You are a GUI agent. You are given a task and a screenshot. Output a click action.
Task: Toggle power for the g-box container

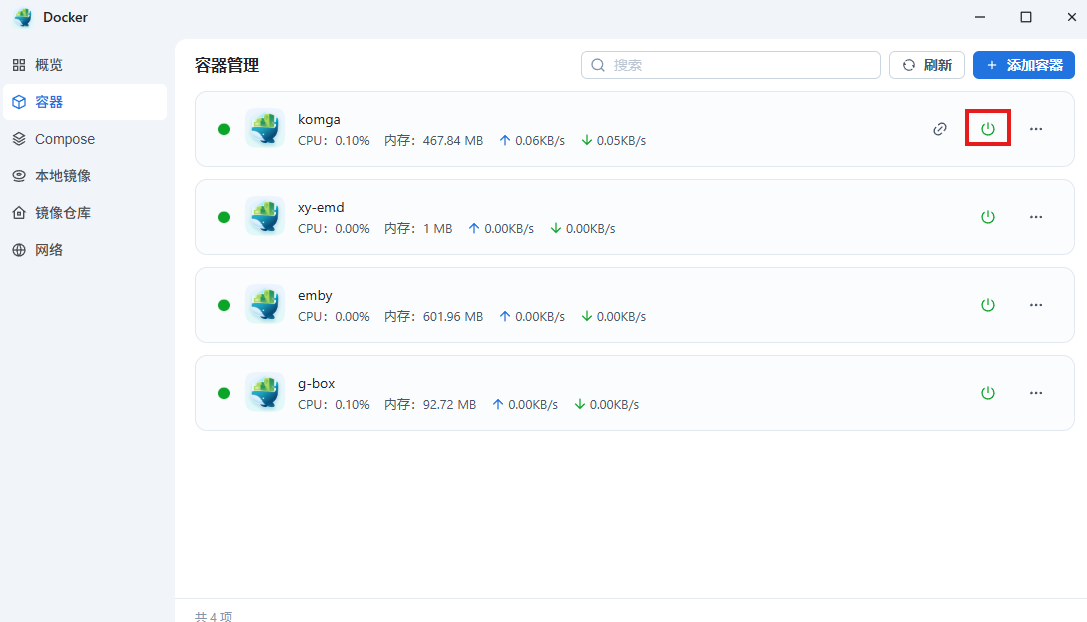987,392
